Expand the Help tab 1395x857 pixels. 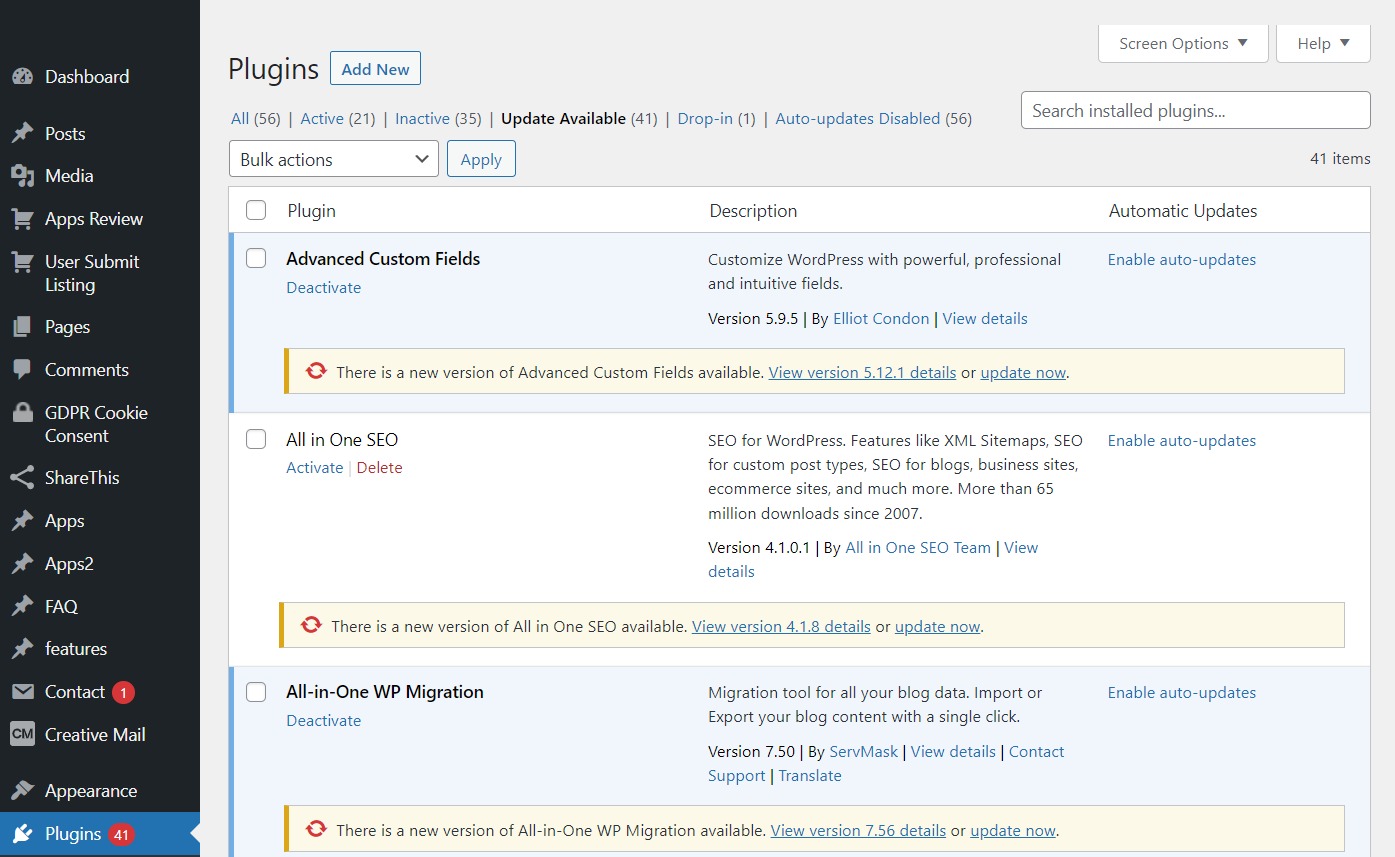[x=1322, y=44]
